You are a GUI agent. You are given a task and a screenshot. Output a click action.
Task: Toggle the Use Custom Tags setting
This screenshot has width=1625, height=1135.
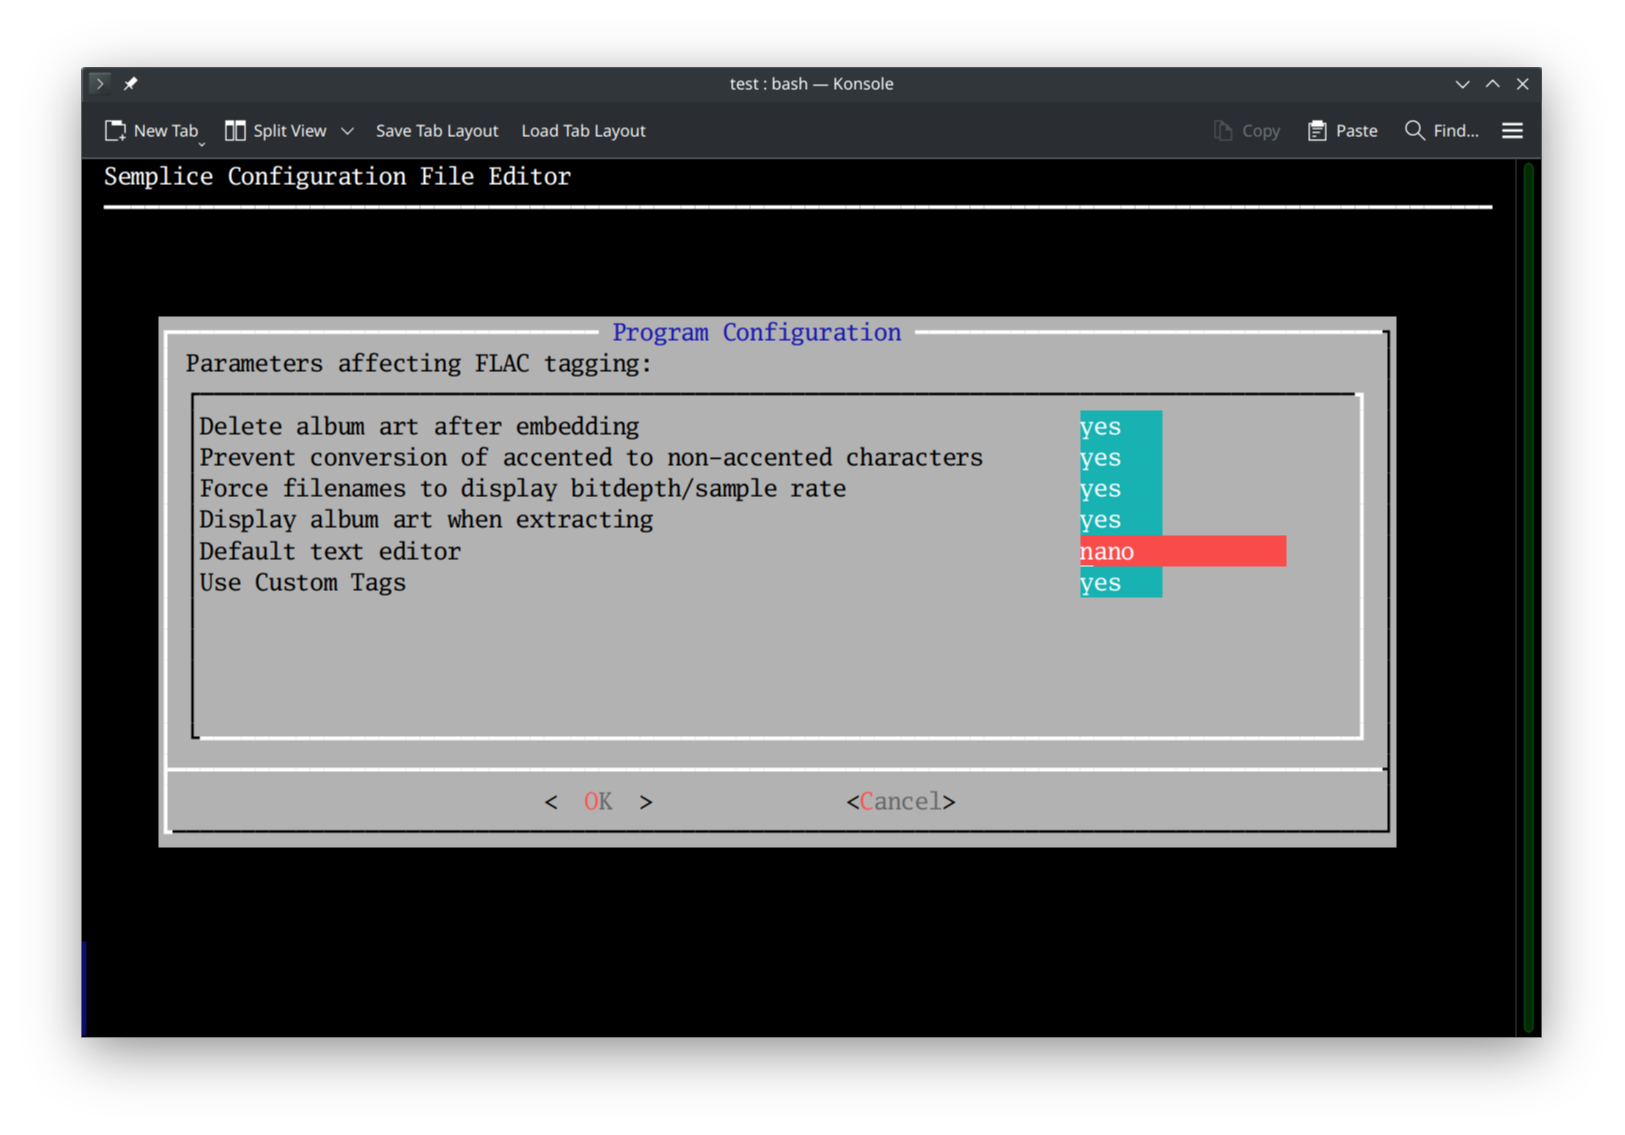click(x=1119, y=582)
